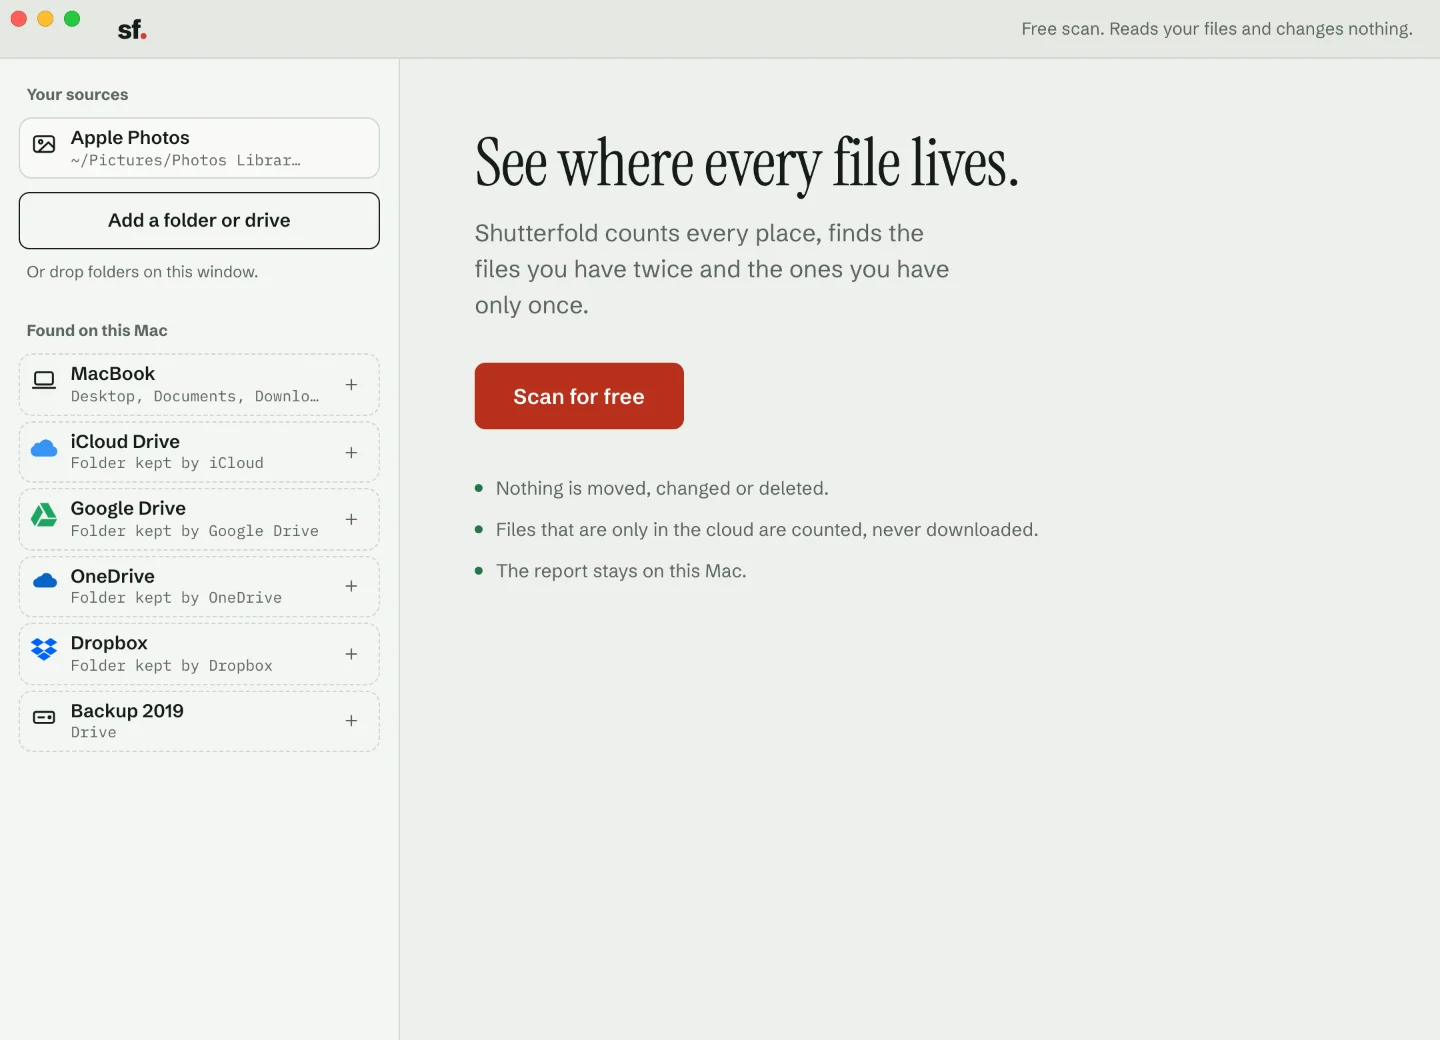Click 'Nothing is moved, changed or deleted.' bullet
This screenshot has height=1040, width=1440.
pyautogui.click(x=662, y=488)
